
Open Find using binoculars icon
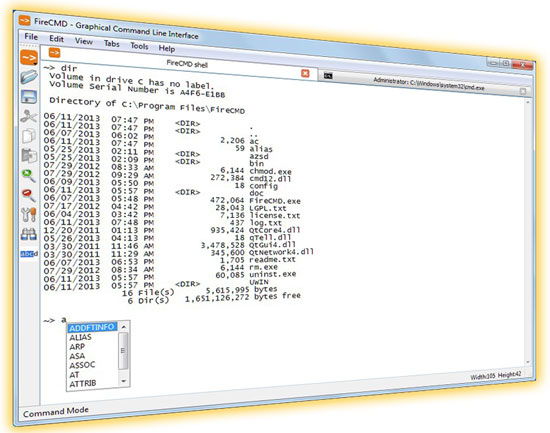click(29, 234)
